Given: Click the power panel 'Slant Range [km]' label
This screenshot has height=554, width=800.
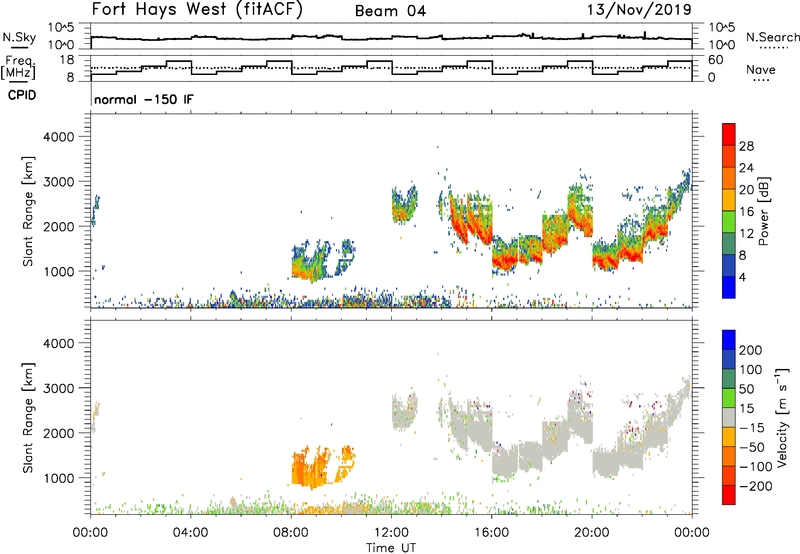Looking at the screenshot, I should pos(28,211).
